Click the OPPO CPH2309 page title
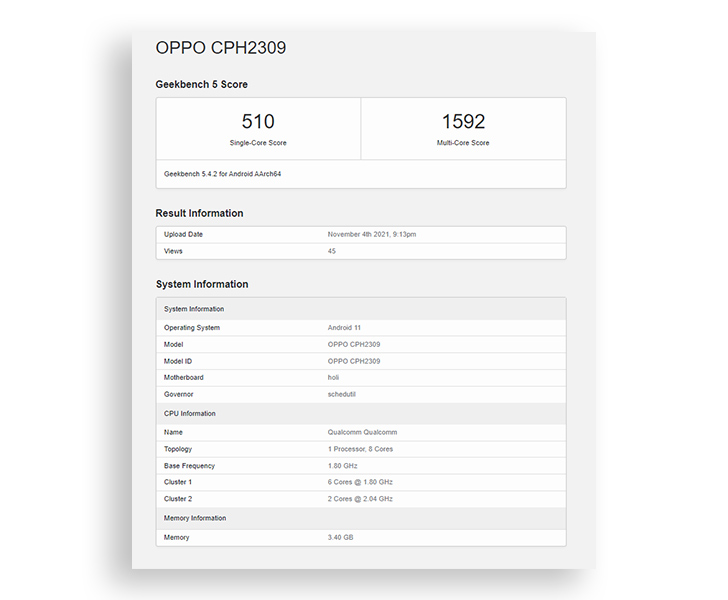The width and height of the screenshot is (728, 600). coord(221,47)
